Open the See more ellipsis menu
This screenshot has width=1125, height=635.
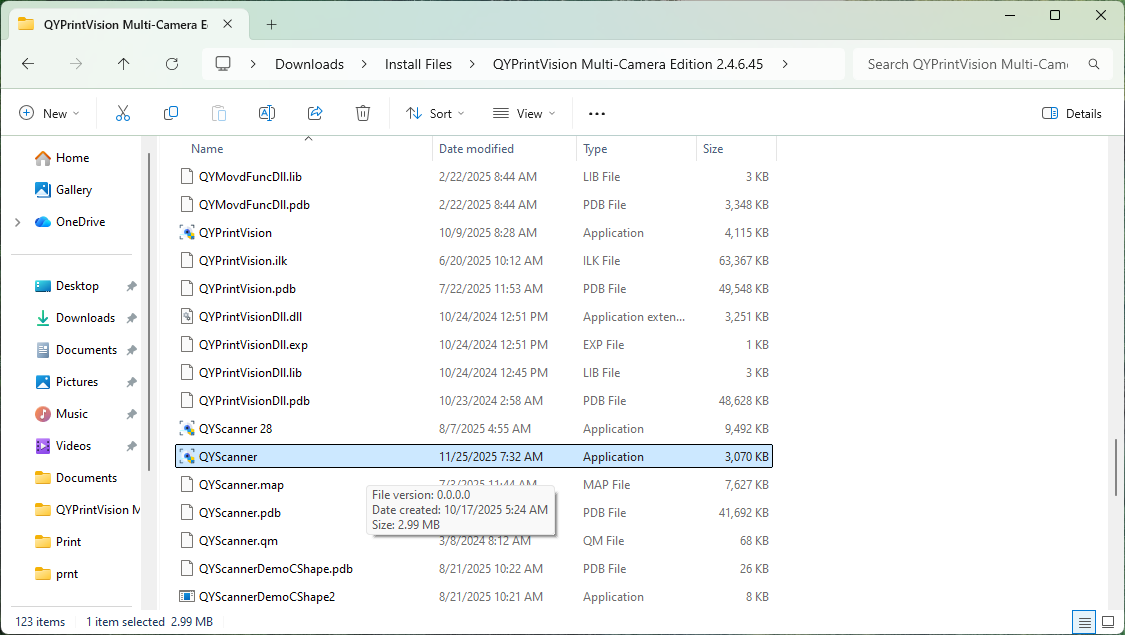[x=597, y=113]
